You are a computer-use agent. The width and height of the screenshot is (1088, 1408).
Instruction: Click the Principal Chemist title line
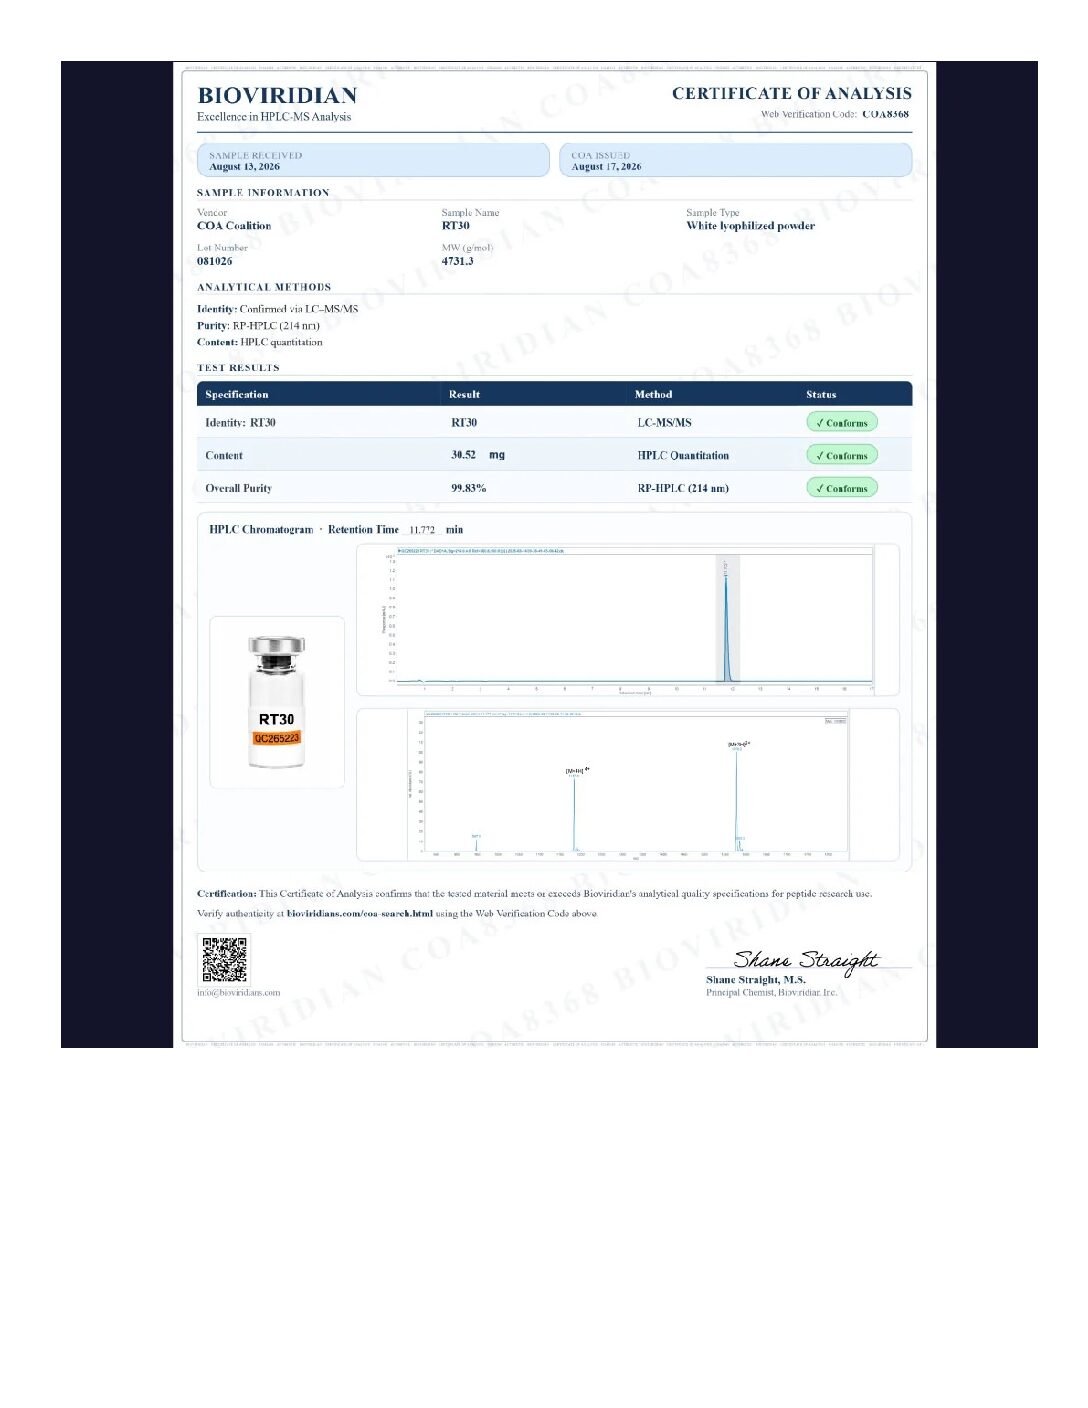[772, 993]
